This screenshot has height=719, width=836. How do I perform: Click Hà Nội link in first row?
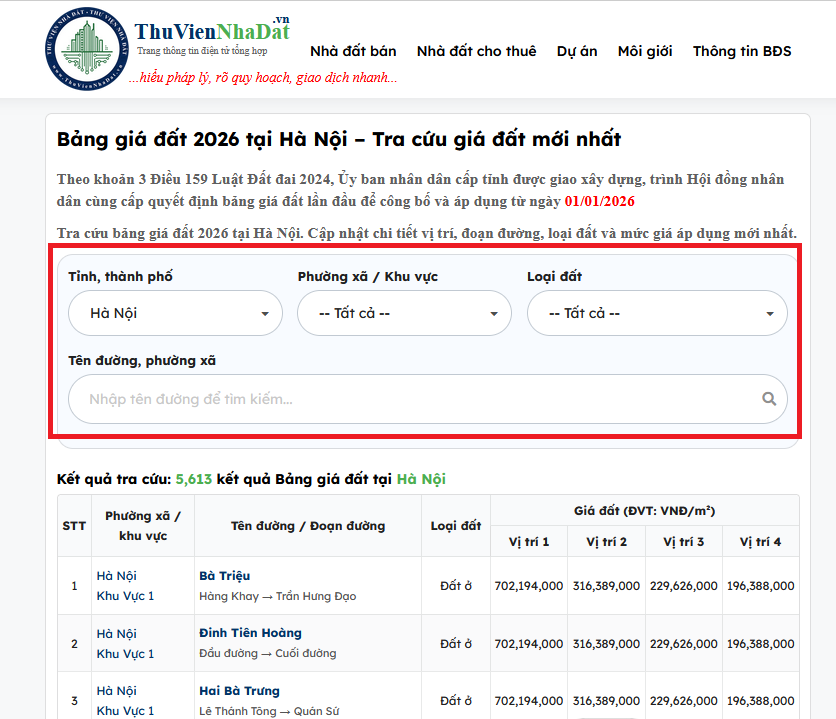(x=116, y=576)
